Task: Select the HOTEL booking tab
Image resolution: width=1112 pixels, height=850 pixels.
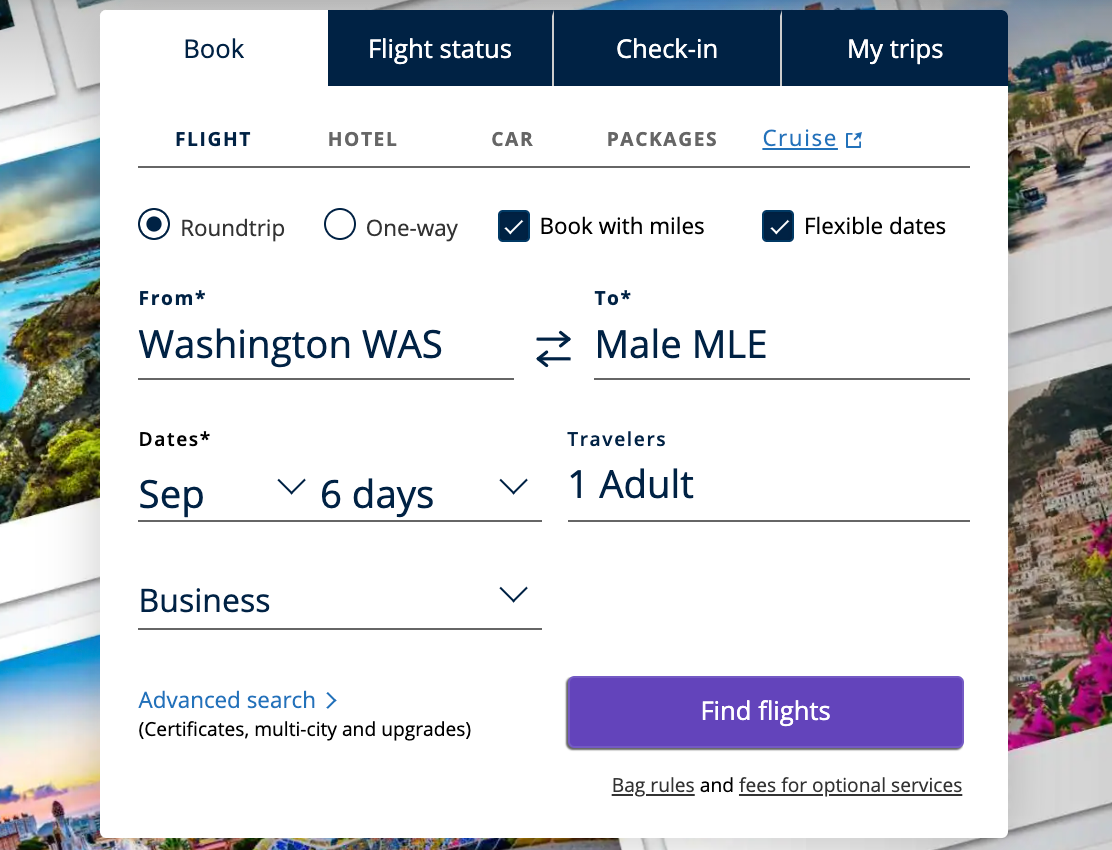Action: tap(362, 138)
